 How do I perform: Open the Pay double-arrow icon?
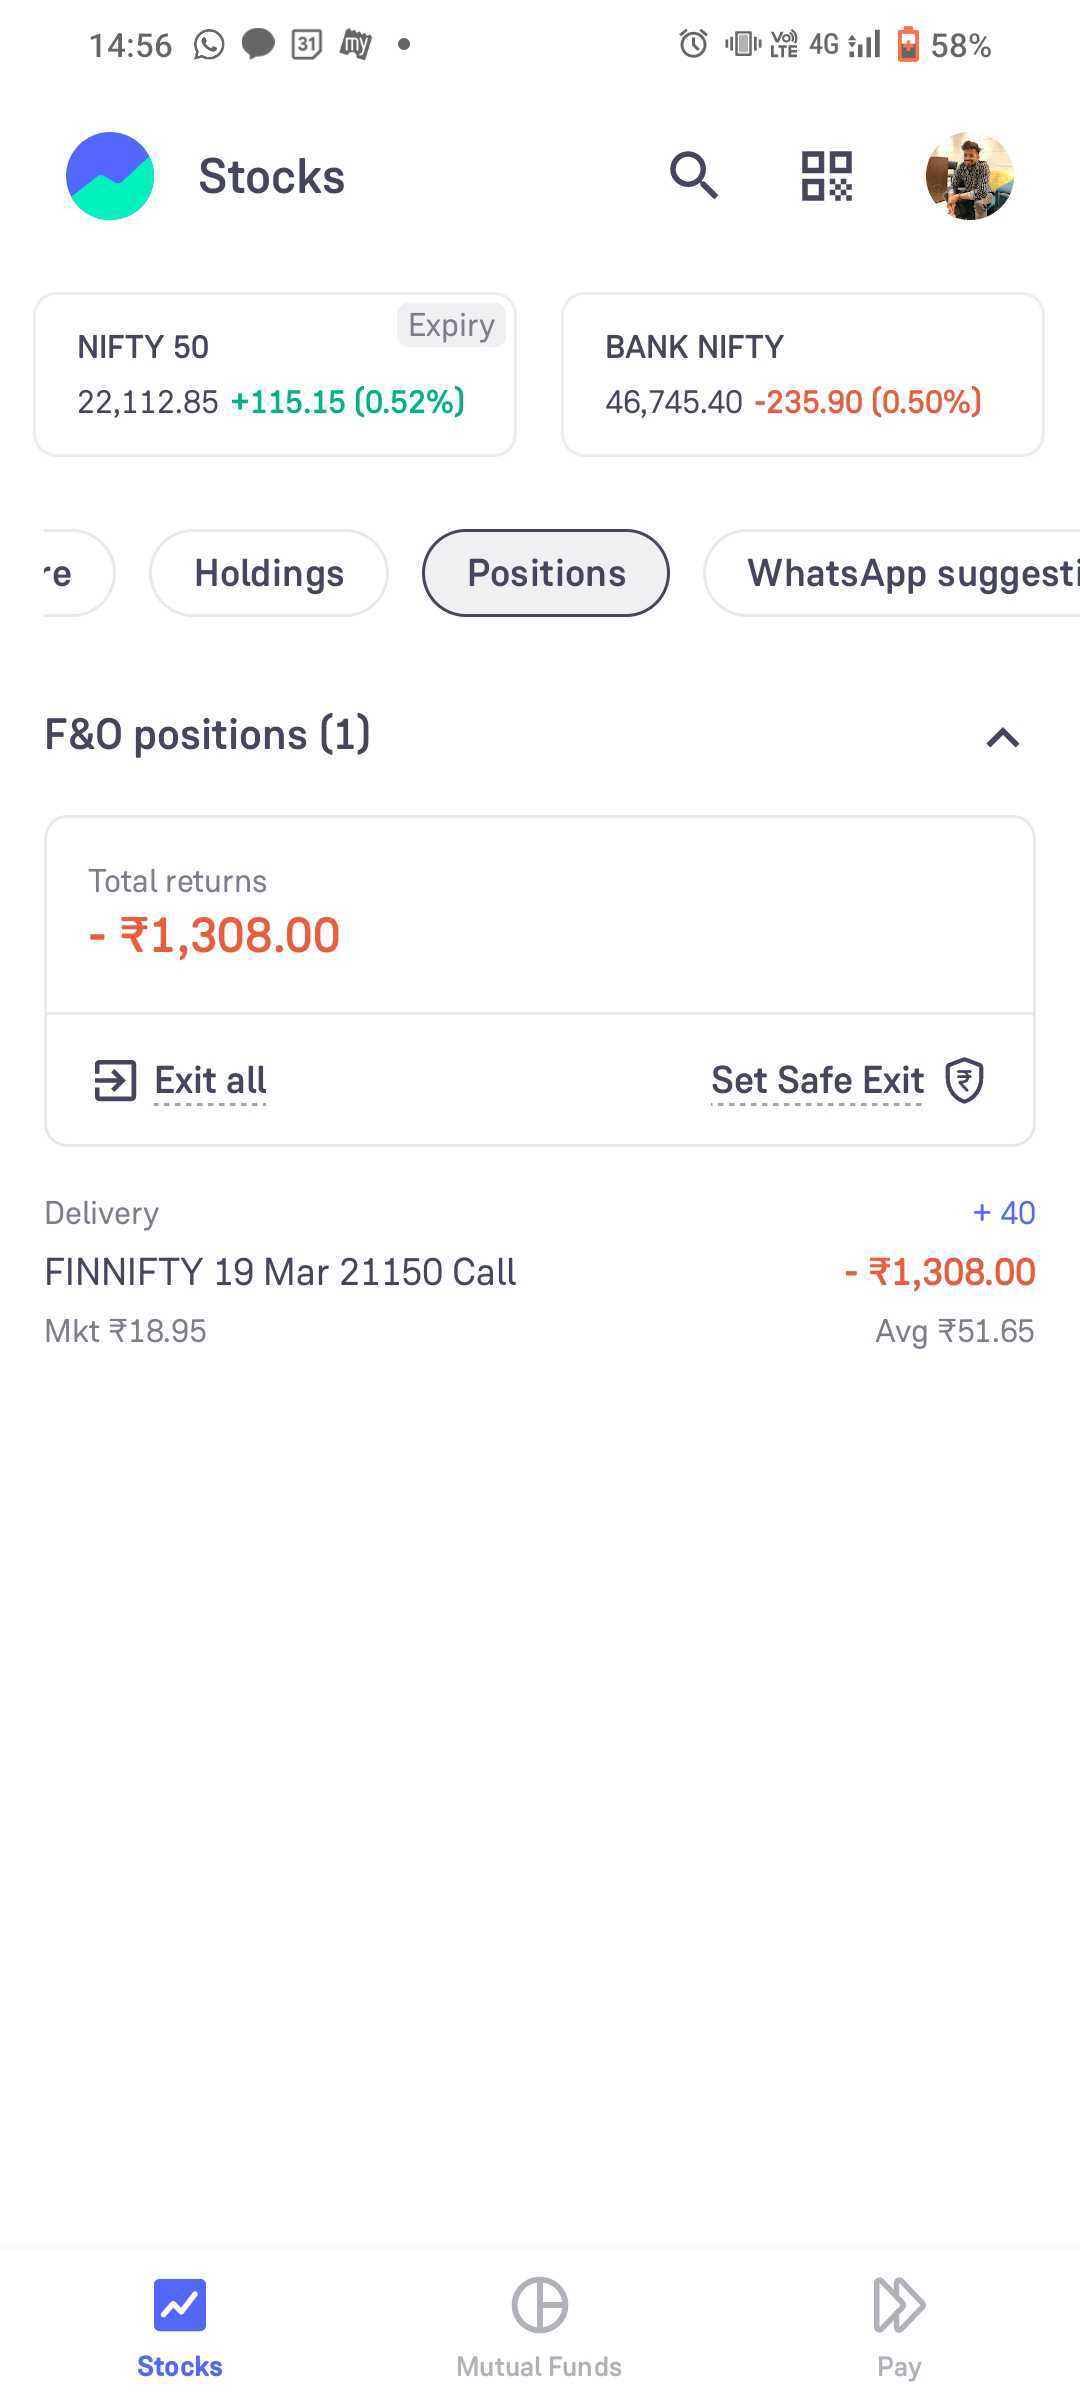tap(899, 2305)
